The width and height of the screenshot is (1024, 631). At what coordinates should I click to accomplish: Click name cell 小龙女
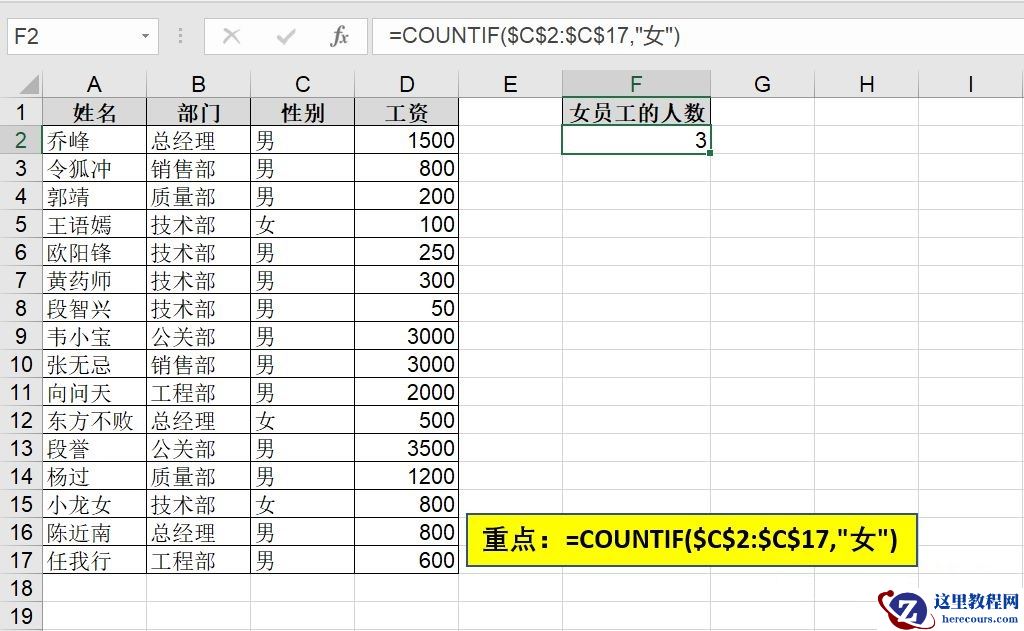pos(94,504)
